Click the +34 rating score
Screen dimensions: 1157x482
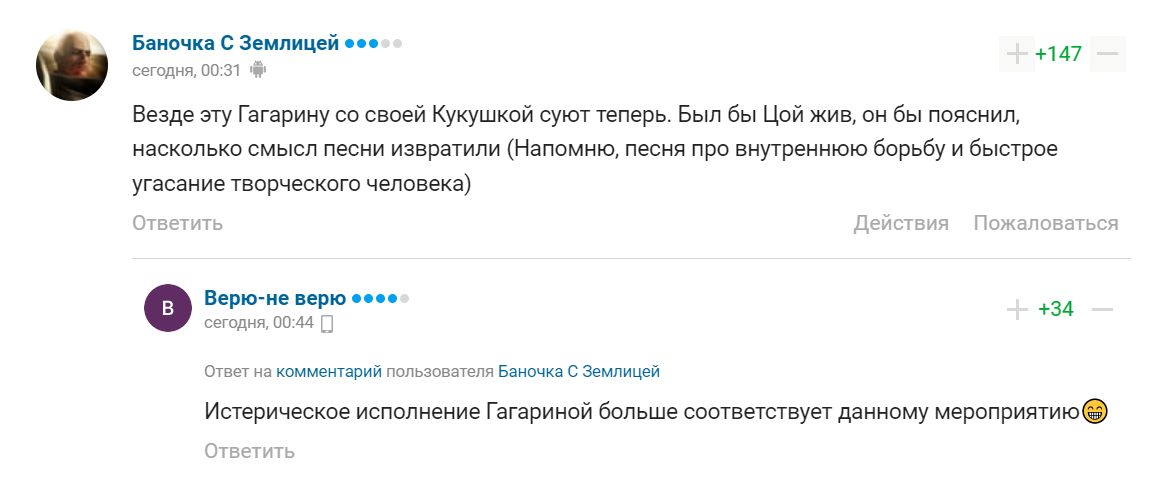(1056, 310)
